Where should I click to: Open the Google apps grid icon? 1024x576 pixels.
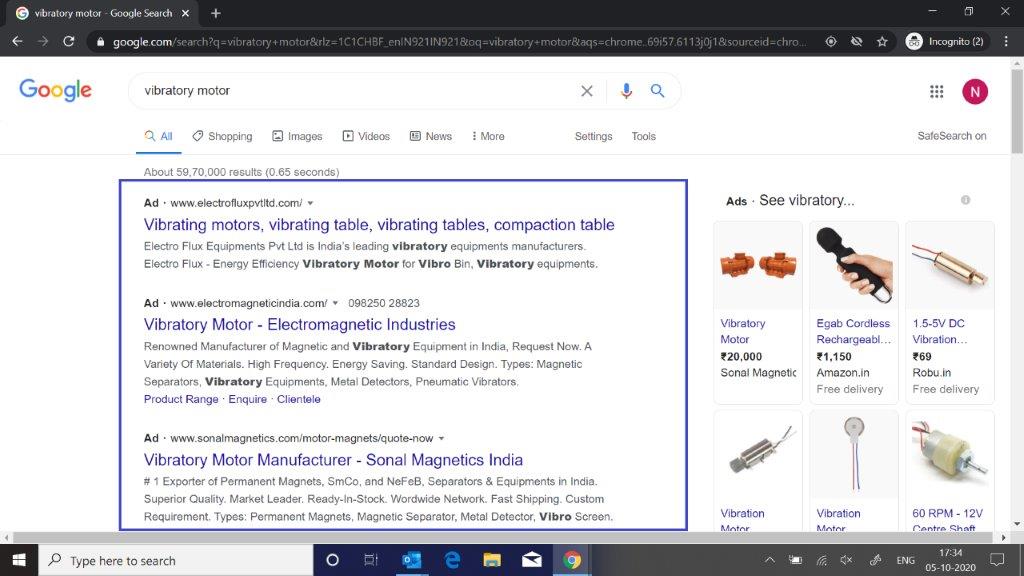pos(937,92)
